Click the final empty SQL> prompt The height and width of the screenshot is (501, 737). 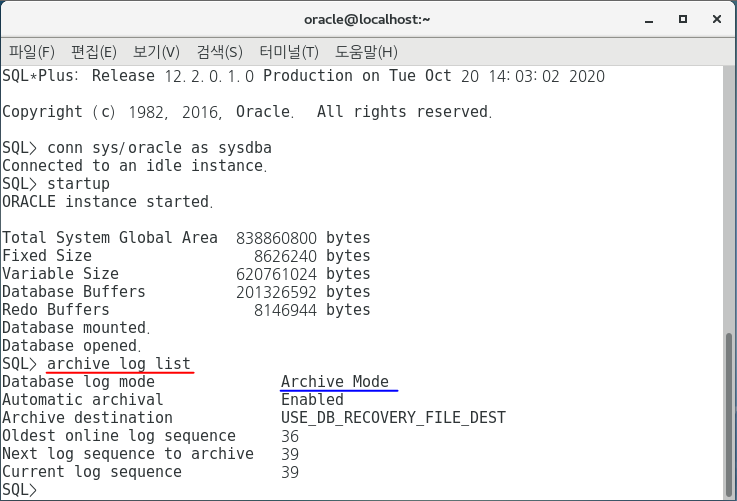coord(19,490)
